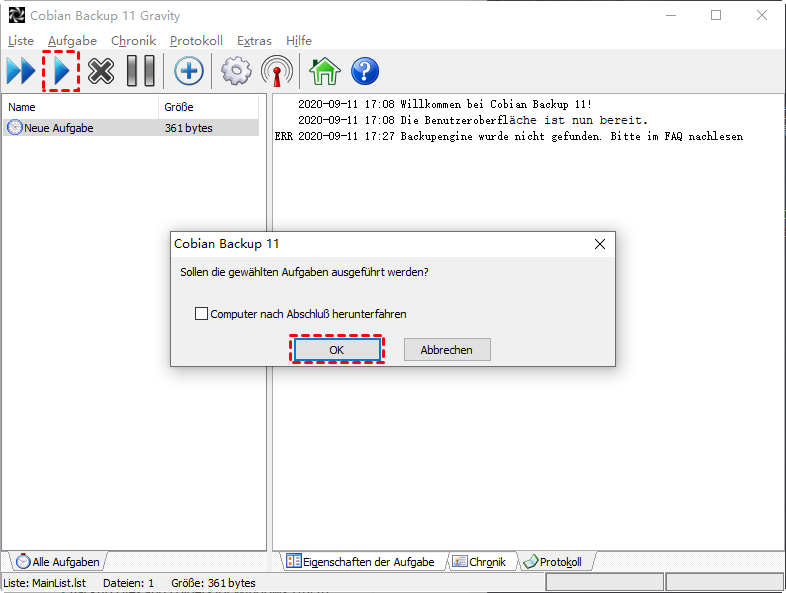Maximize the Cobian Backup window

[716, 16]
